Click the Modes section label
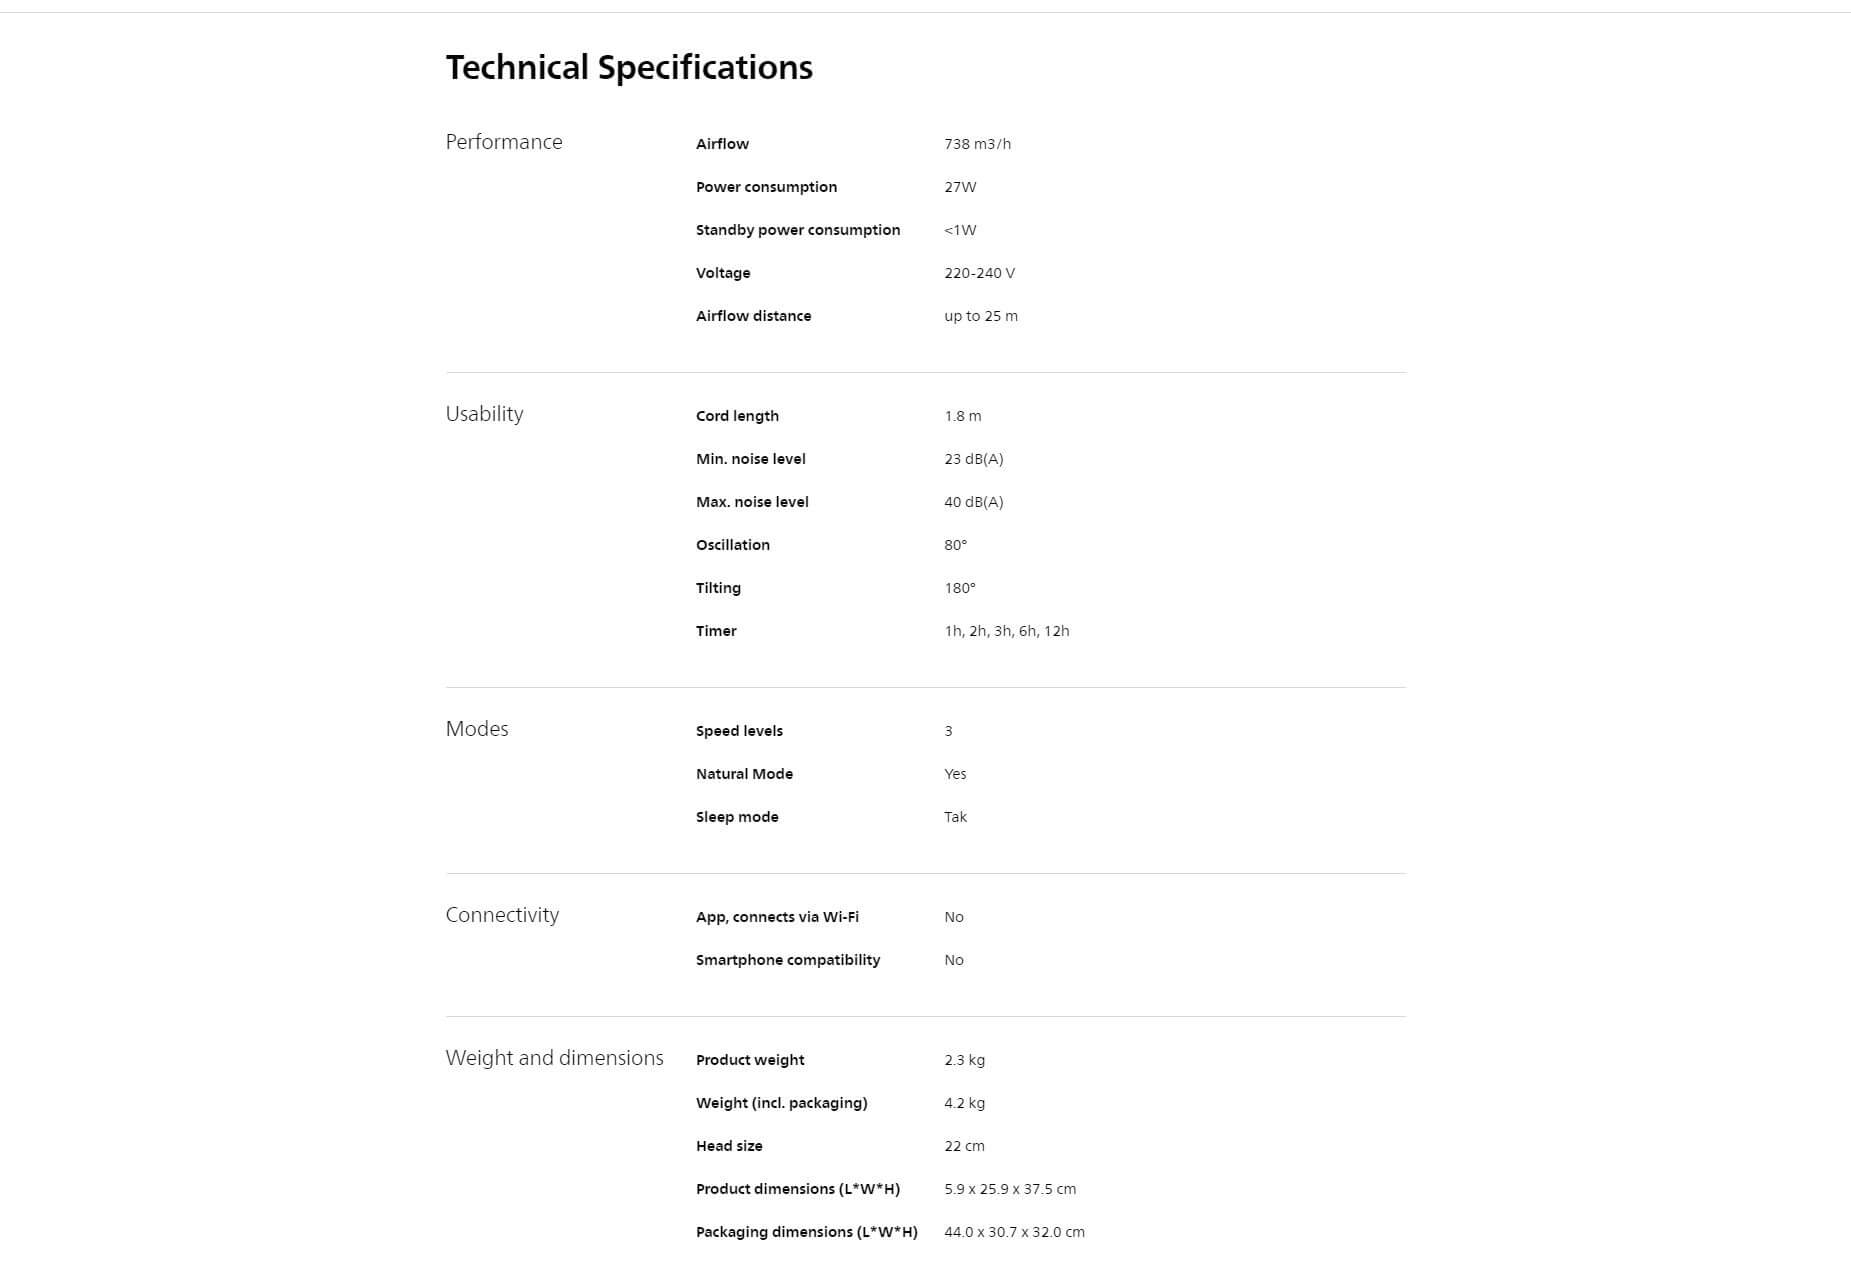The height and width of the screenshot is (1273, 1851). pos(477,729)
